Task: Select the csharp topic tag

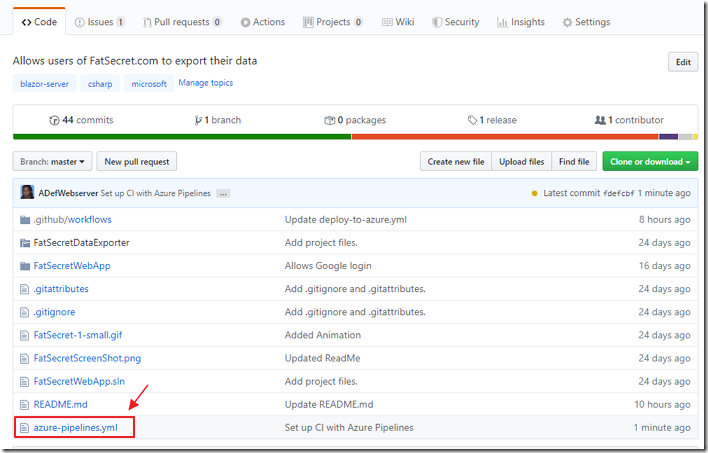Action: [x=100, y=84]
